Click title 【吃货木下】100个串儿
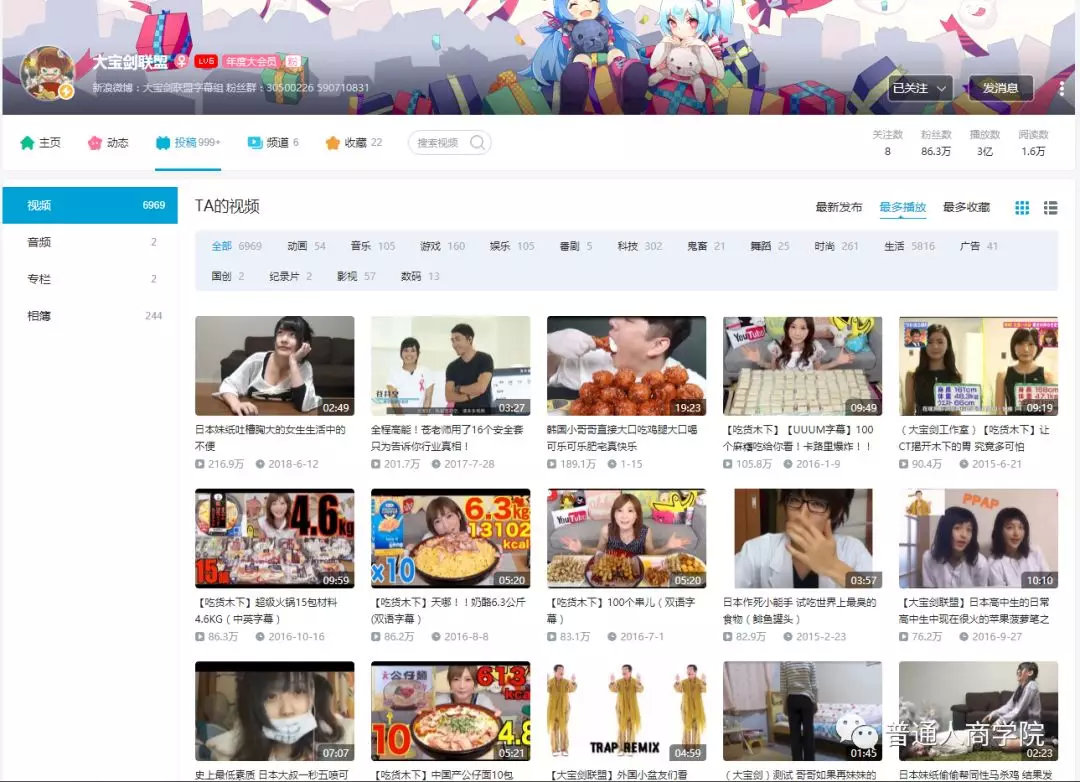1080x782 pixels. (621, 610)
